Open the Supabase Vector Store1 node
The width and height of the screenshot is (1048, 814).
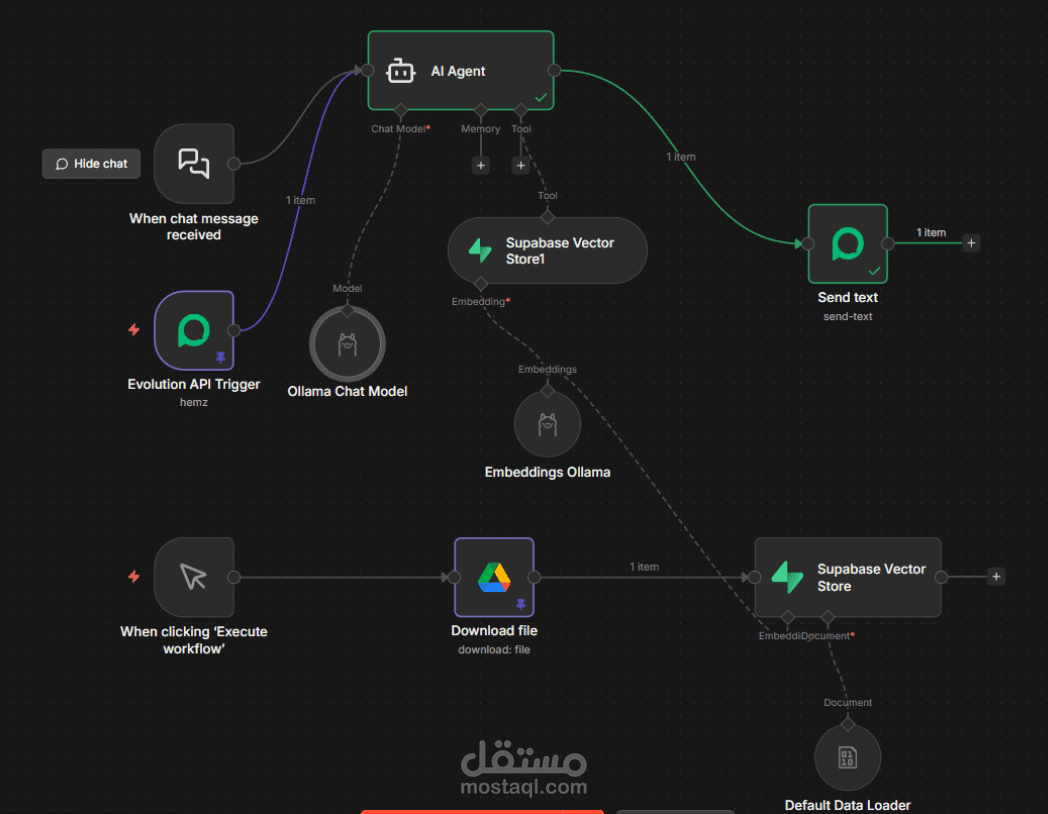point(547,251)
